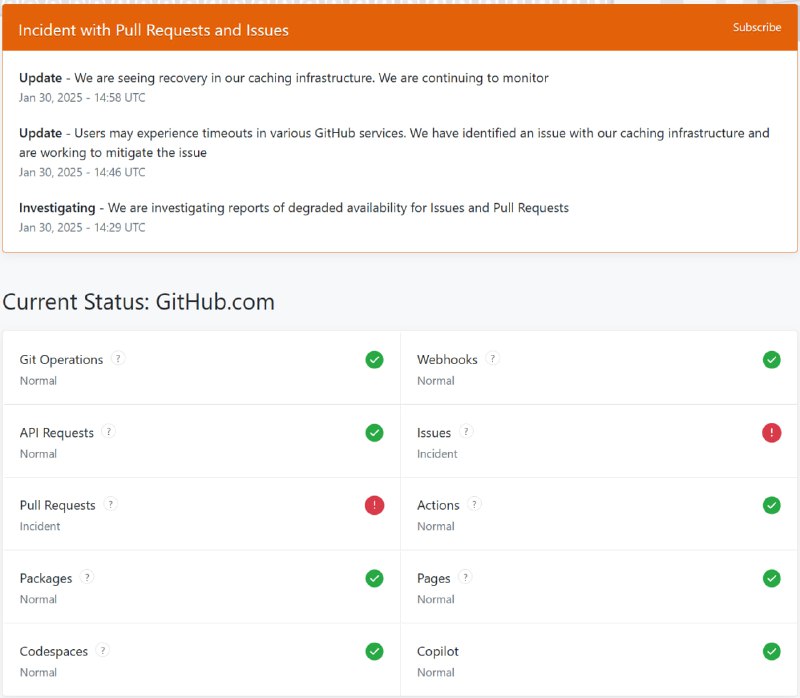
Task: Click the red incident icon for Issues
Action: click(x=771, y=432)
